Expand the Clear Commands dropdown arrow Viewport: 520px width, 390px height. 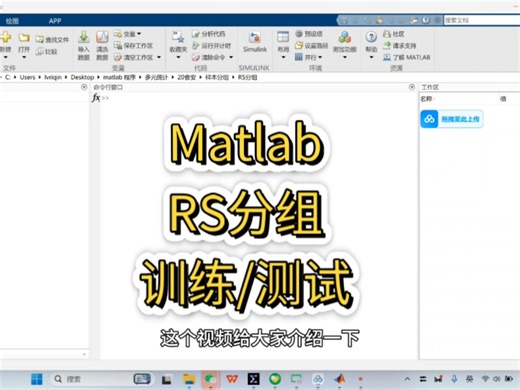tap(231, 57)
